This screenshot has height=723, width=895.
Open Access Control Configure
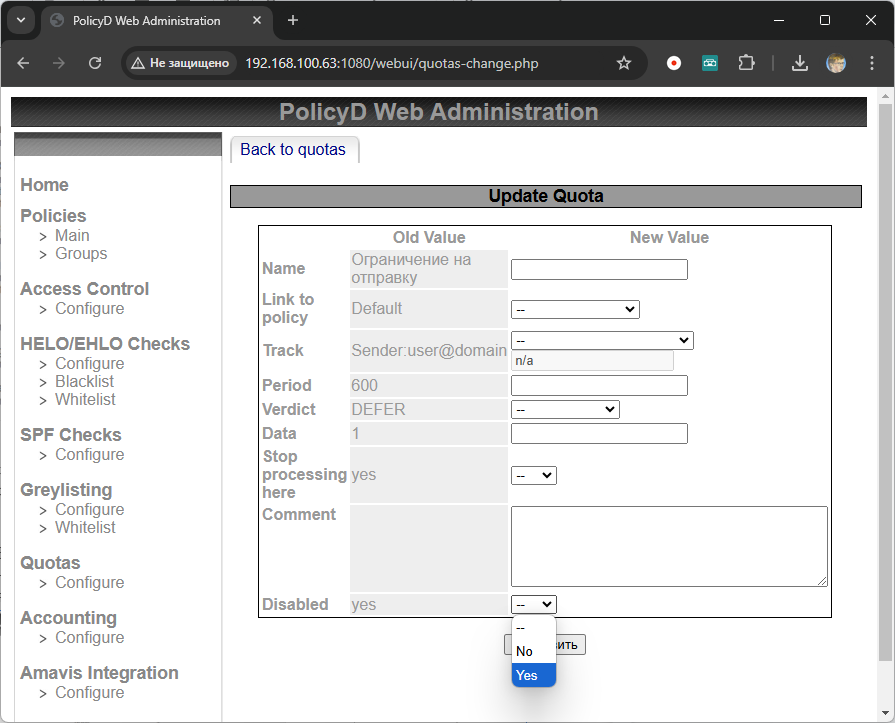(90, 308)
